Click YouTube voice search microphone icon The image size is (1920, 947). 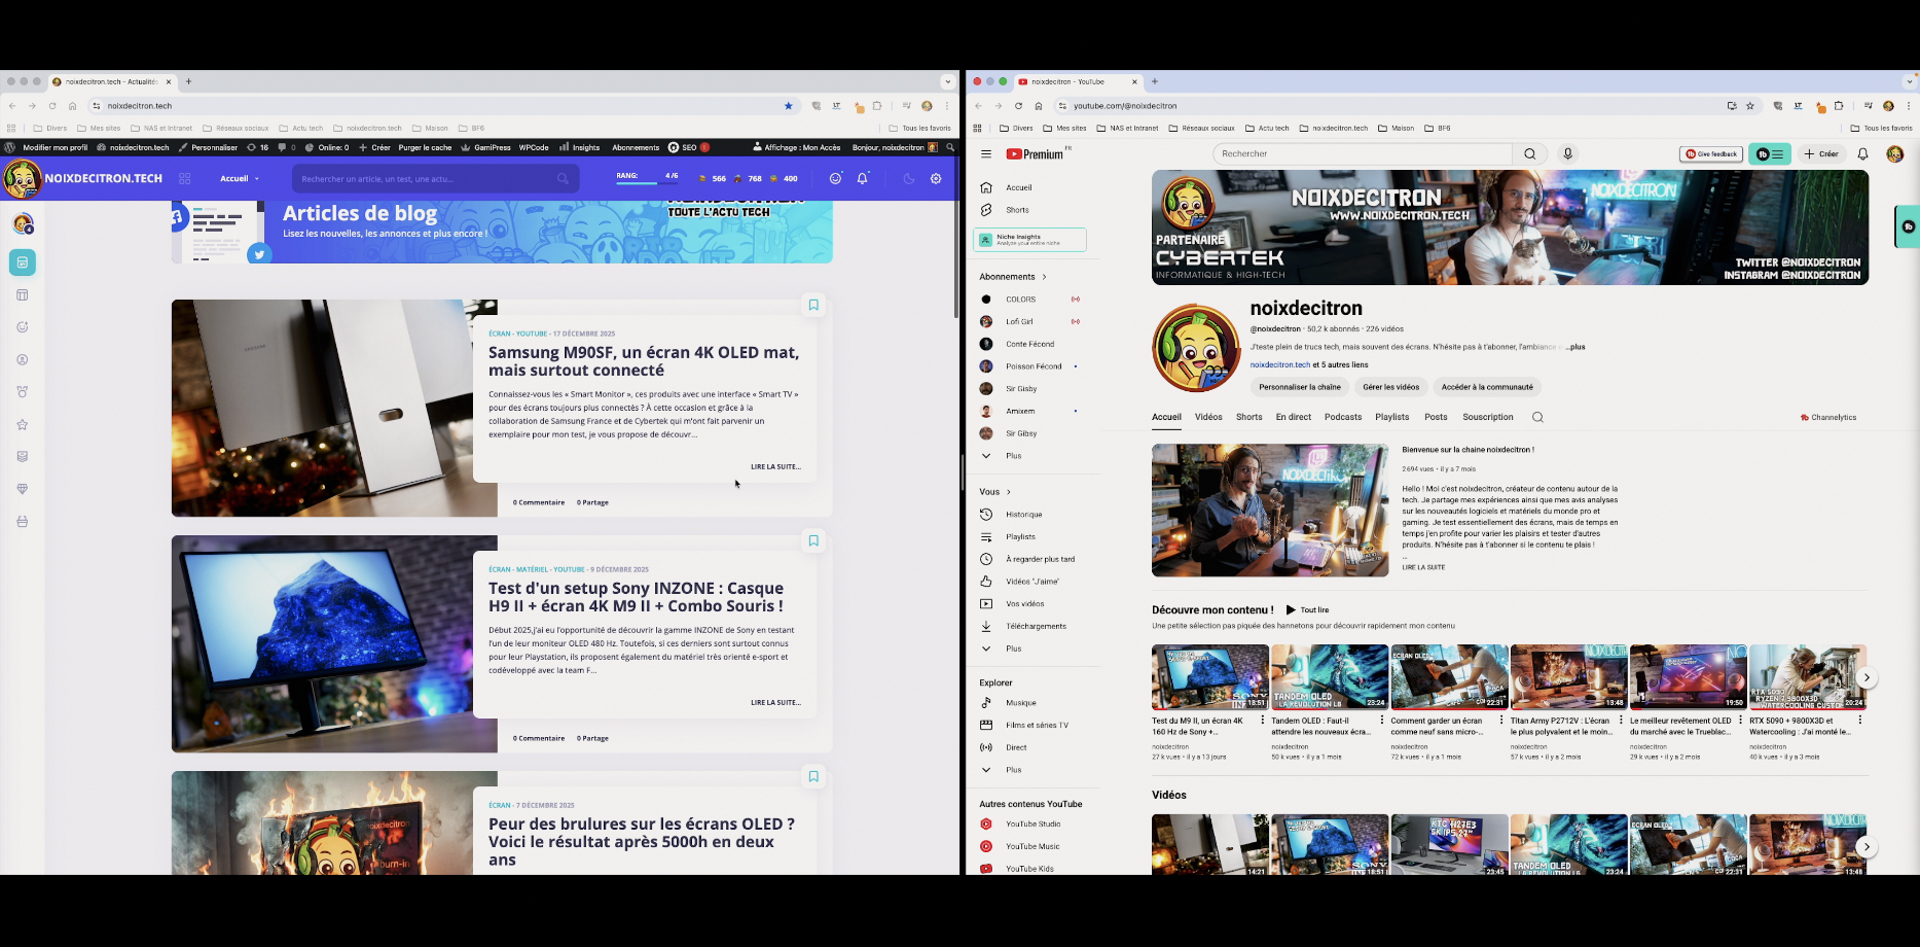(1567, 154)
